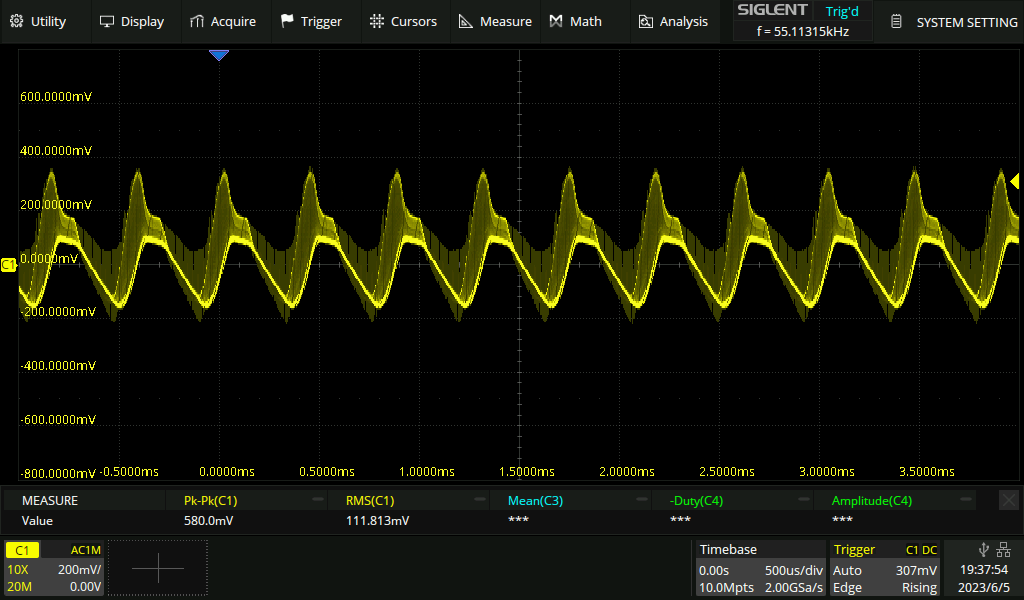The width and height of the screenshot is (1024, 600).
Task: Click the Measure ruler icon
Action: [466, 21]
